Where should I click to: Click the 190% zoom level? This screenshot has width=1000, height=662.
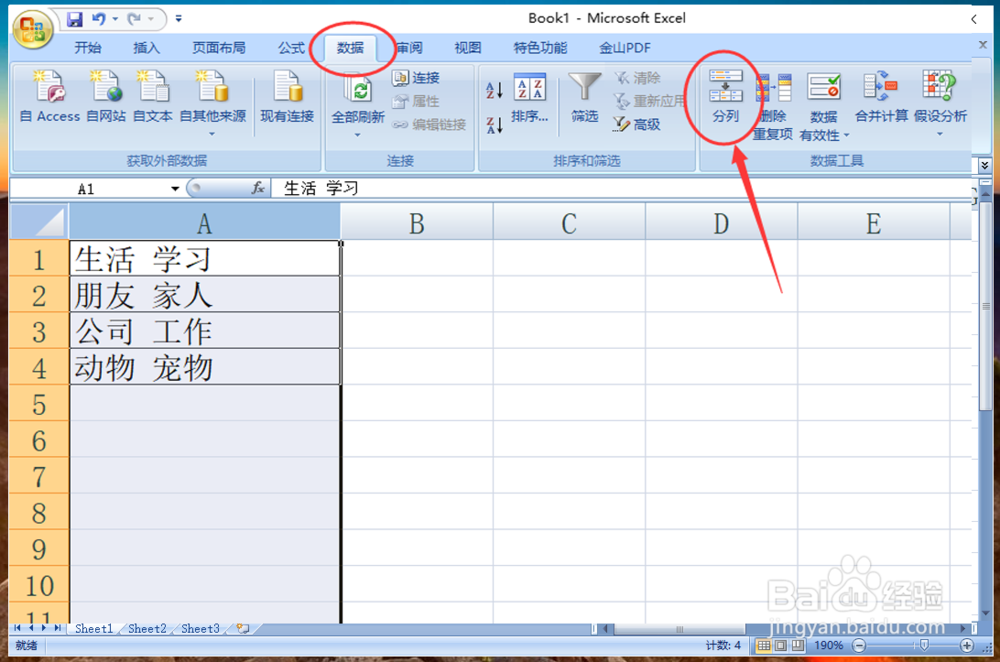point(828,645)
